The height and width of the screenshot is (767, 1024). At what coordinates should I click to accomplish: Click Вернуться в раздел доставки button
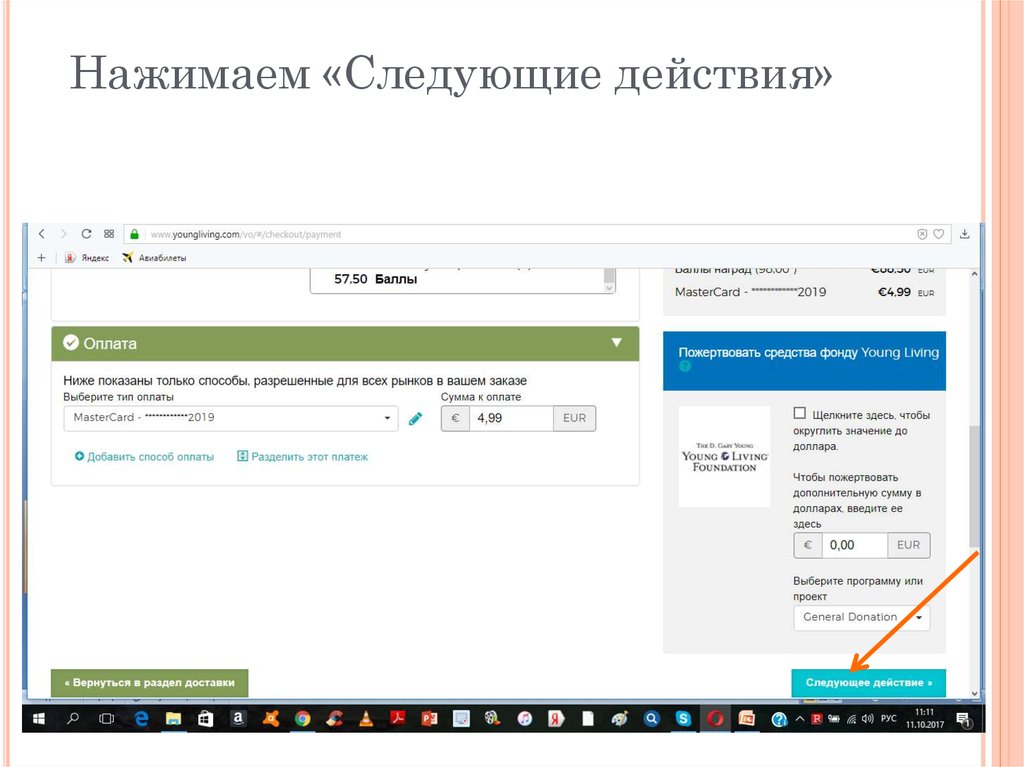(x=149, y=683)
